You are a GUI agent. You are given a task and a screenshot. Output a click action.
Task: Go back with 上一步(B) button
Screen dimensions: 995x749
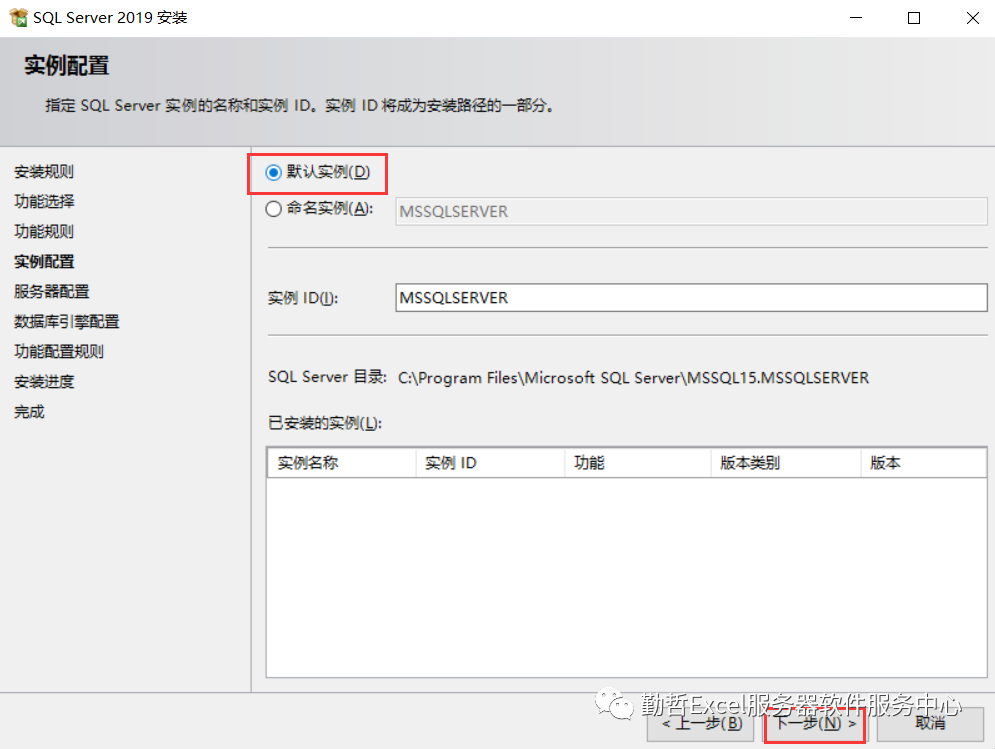(701, 724)
